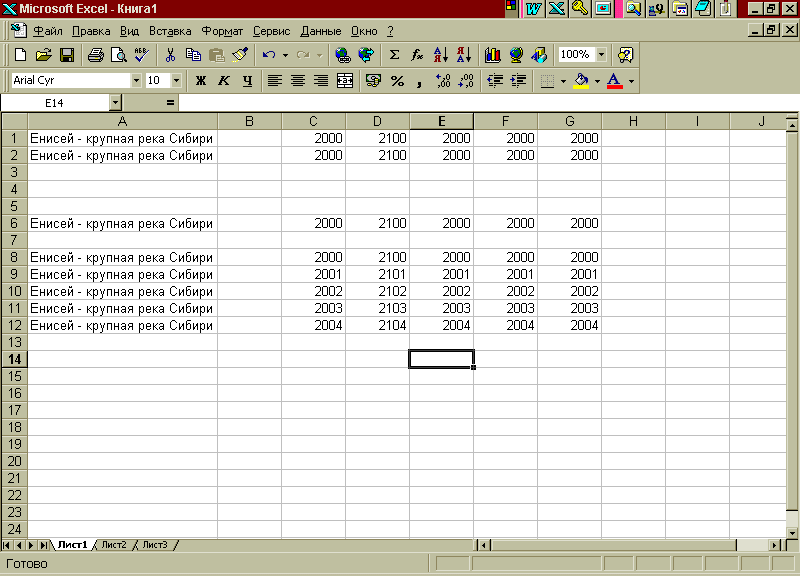Toggle underline Ч formatting
The width and height of the screenshot is (800, 576).
coord(247,81)
